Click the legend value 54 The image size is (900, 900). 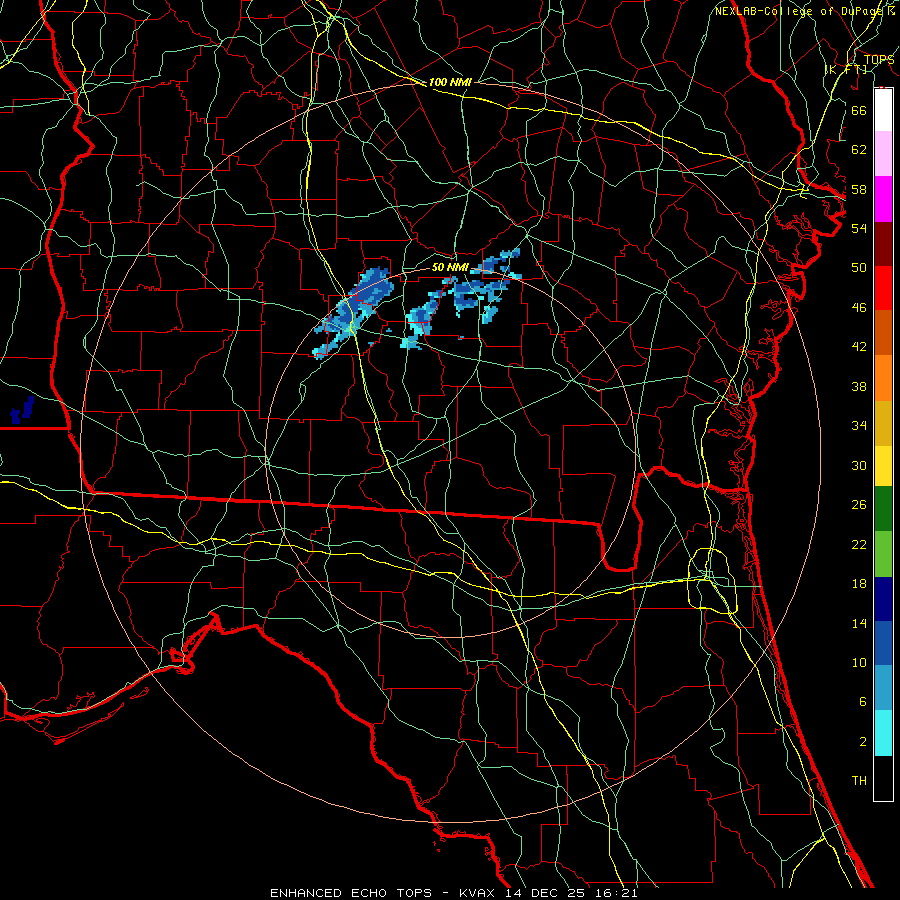[859, 228]
